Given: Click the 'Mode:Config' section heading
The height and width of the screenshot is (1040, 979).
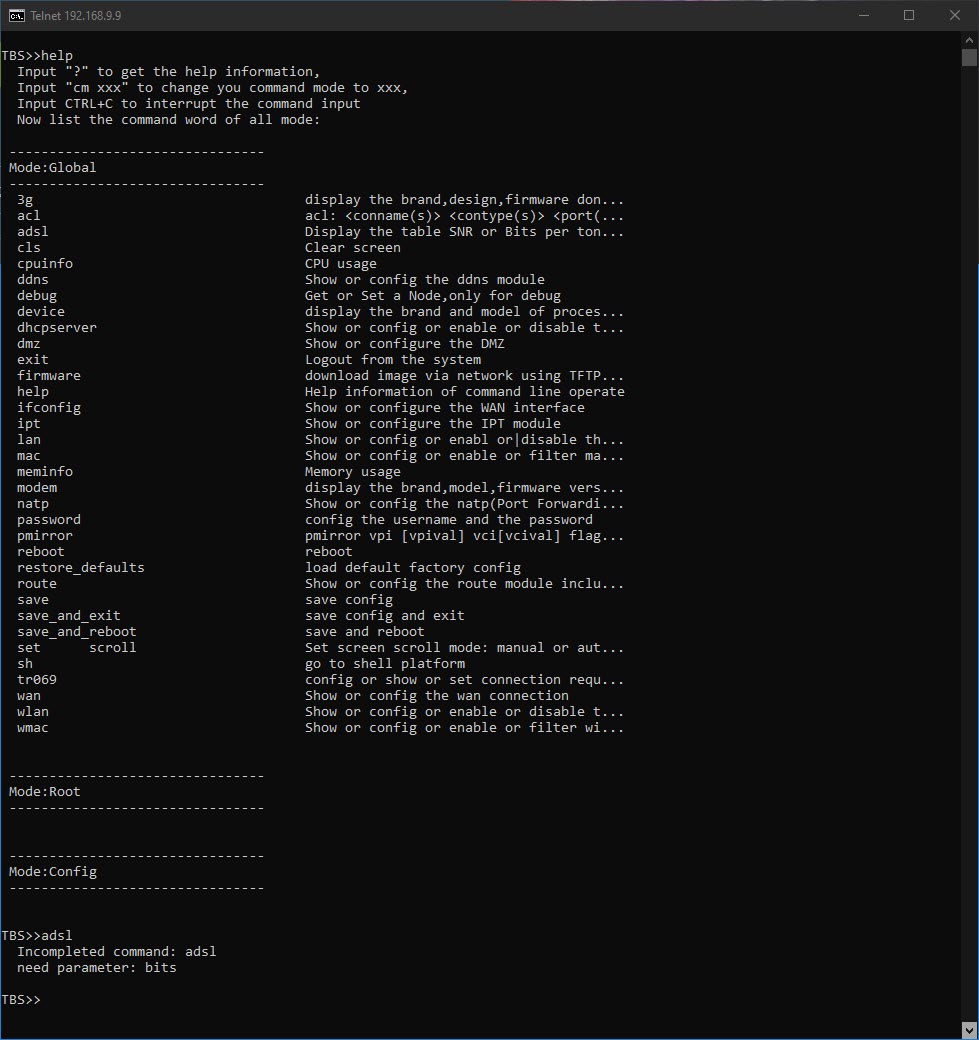Looking at the screenshot, I should coord(52,872).
